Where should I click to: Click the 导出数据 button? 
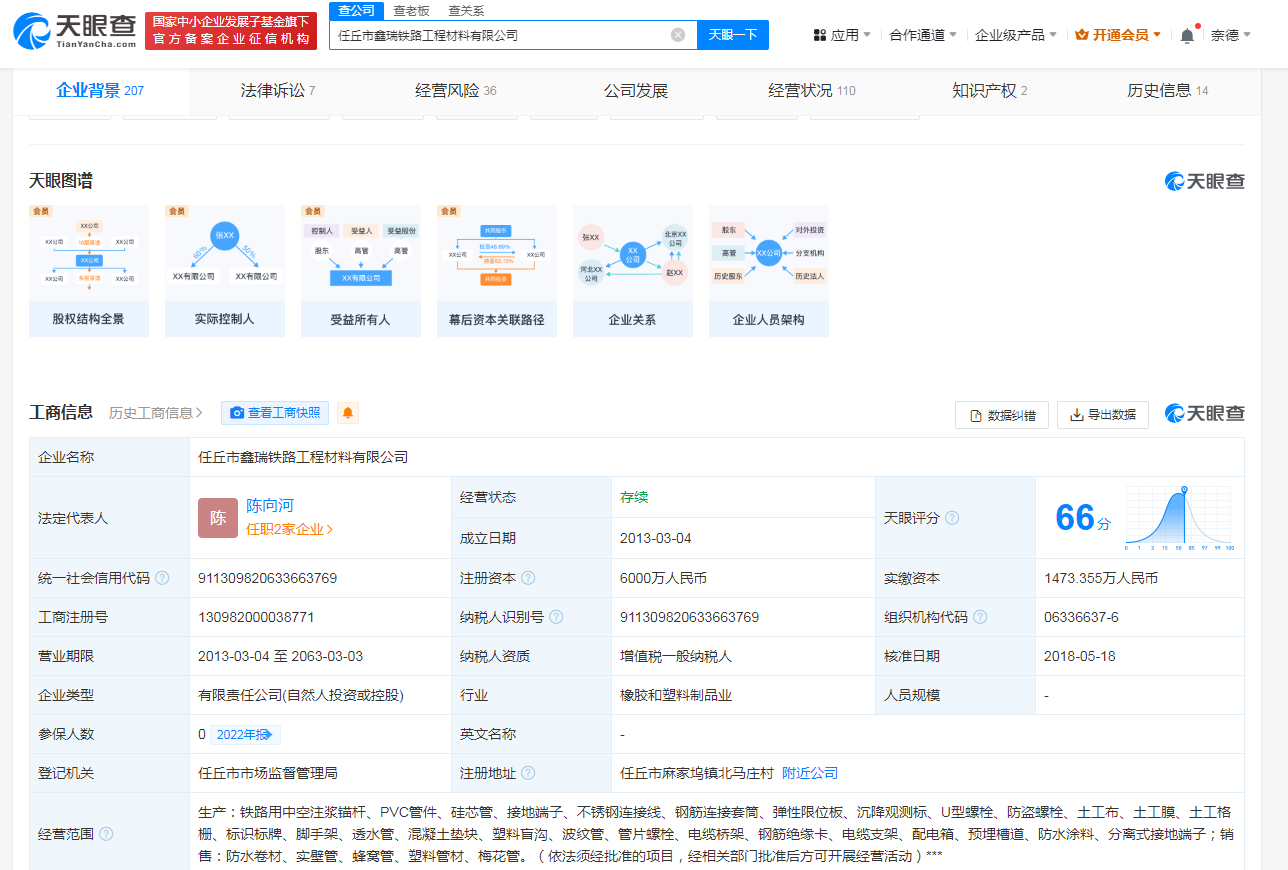(1103, 414)
